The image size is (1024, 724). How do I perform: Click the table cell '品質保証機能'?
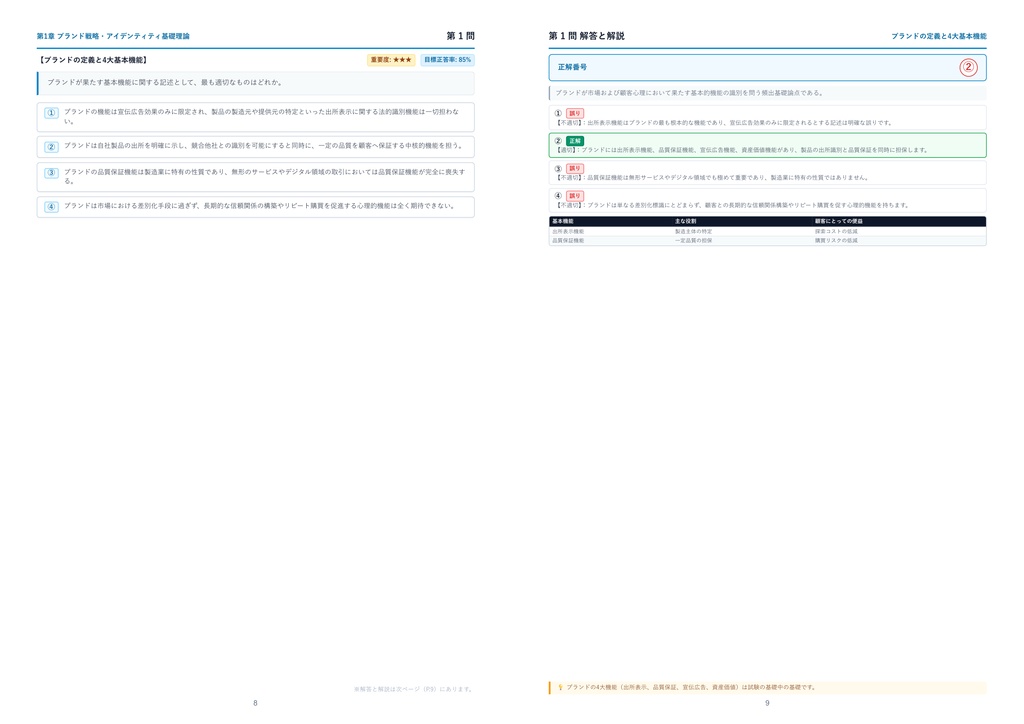tap(568, 240)
